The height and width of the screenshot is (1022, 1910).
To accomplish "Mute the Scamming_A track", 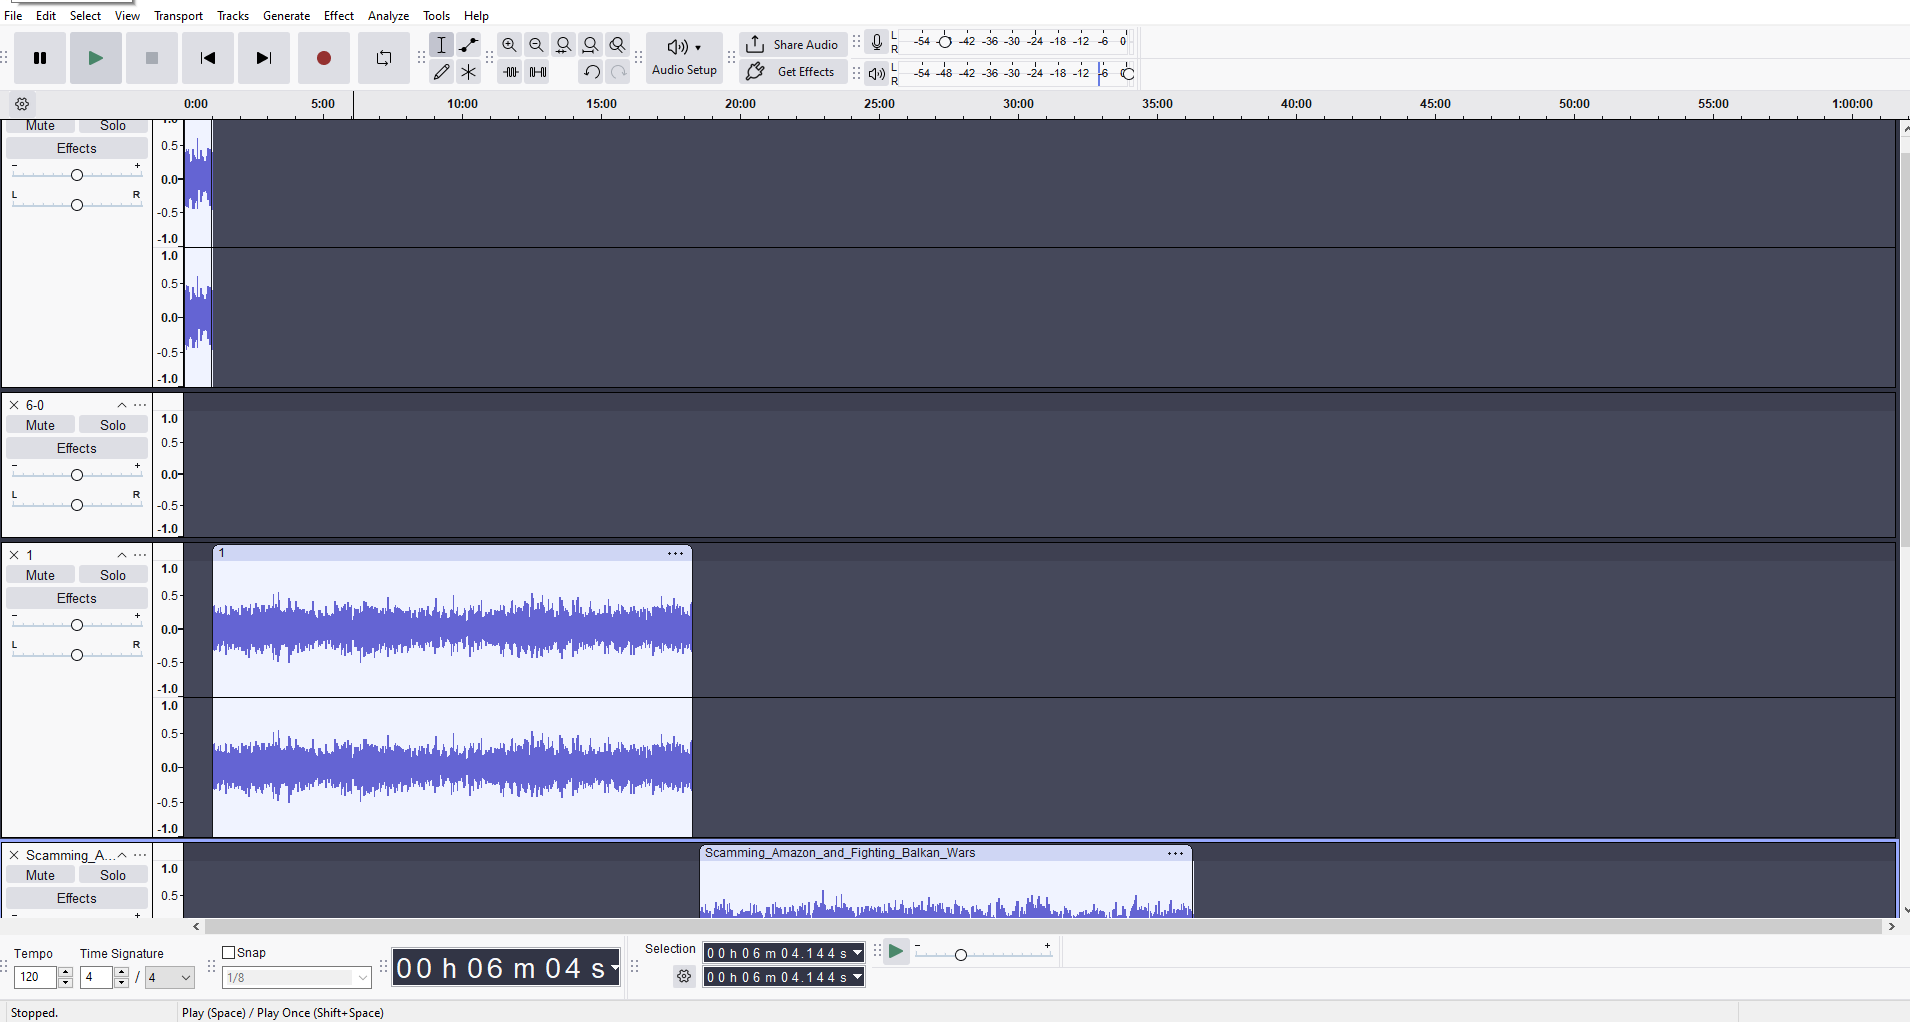I will (41, 875).
